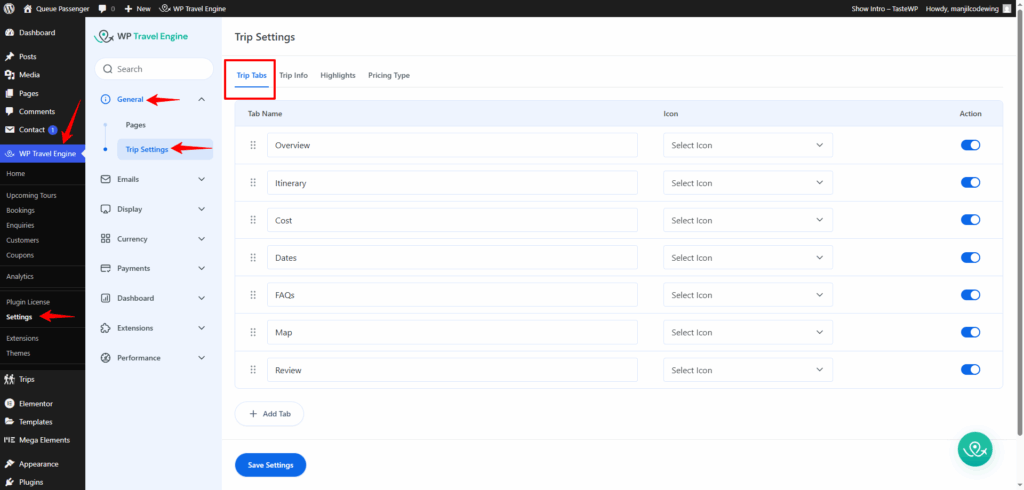Turn off the FAQs tab switch
The width and height of the screenshot is (1024, 490).
click(x=969, y=295)
